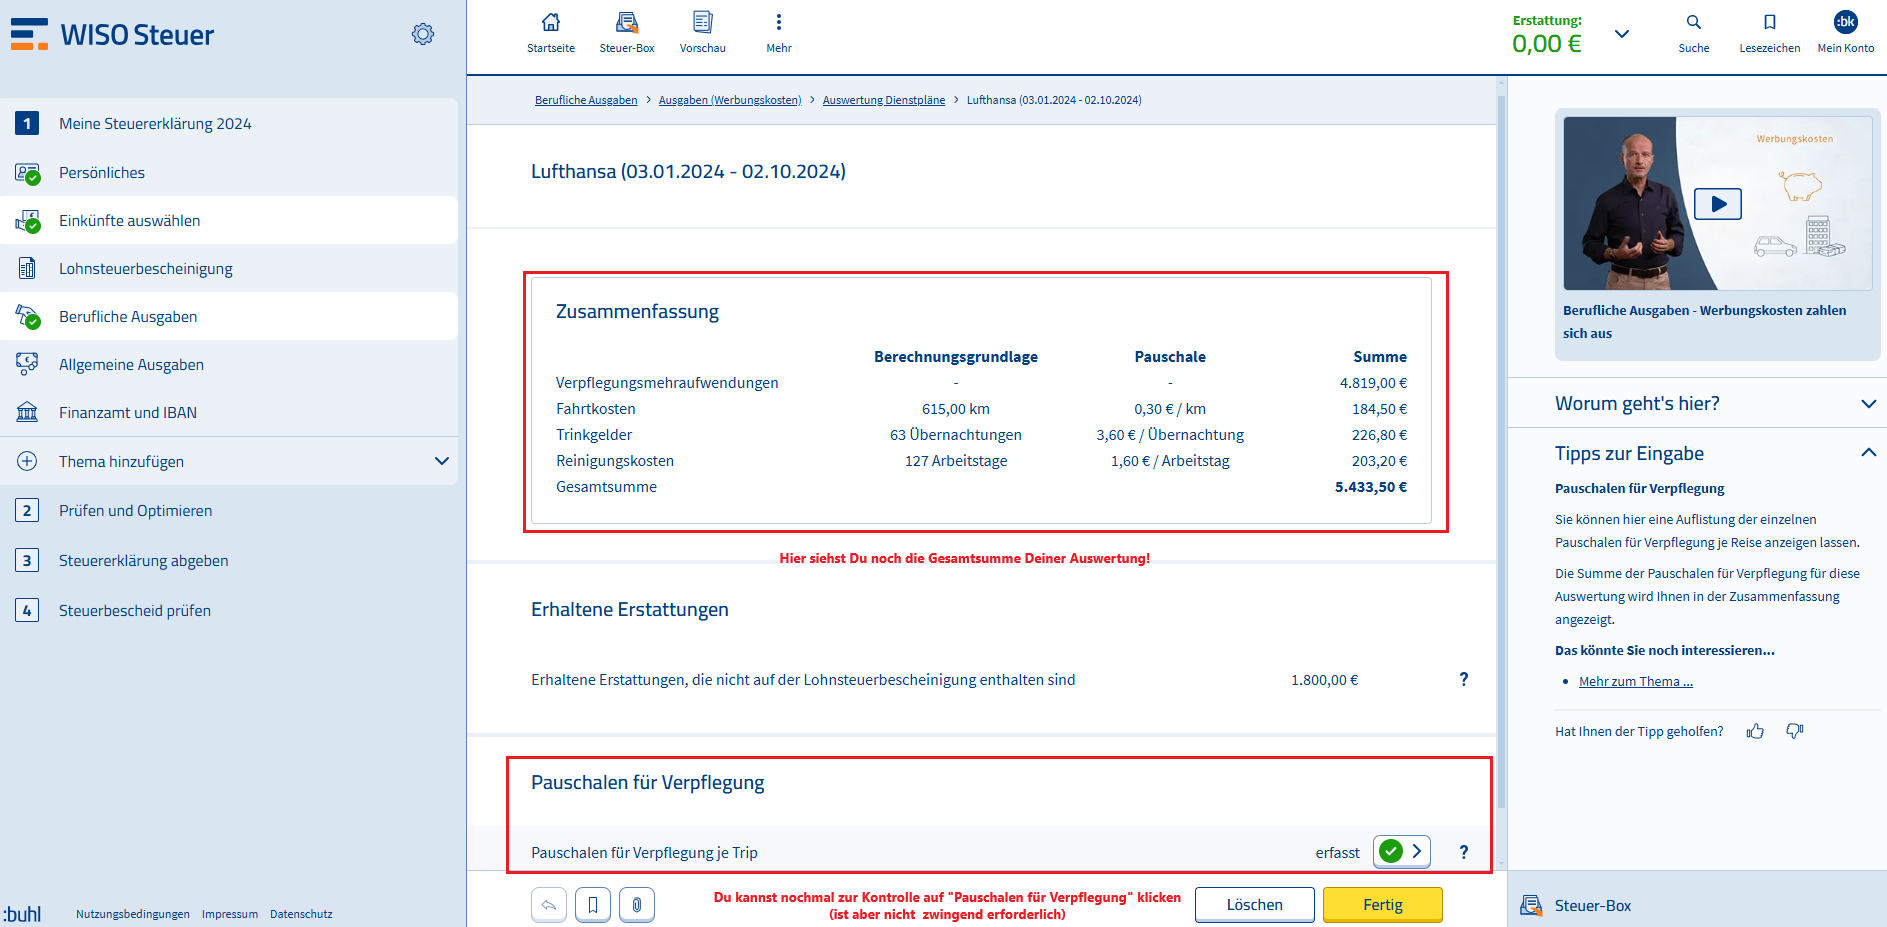Select Trinkgelder 63 Übernachtungen value
This screenshot has height=927, width=1887.
pos(956,435)
